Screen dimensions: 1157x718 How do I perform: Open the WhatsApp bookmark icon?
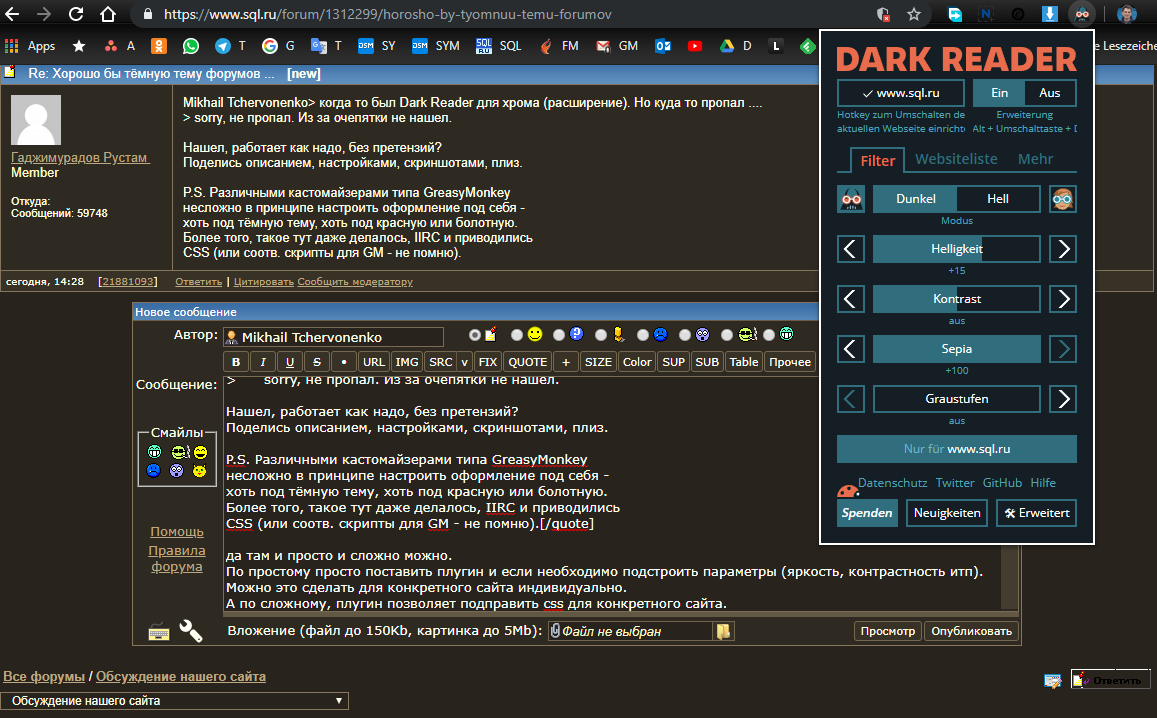(191, 46)
